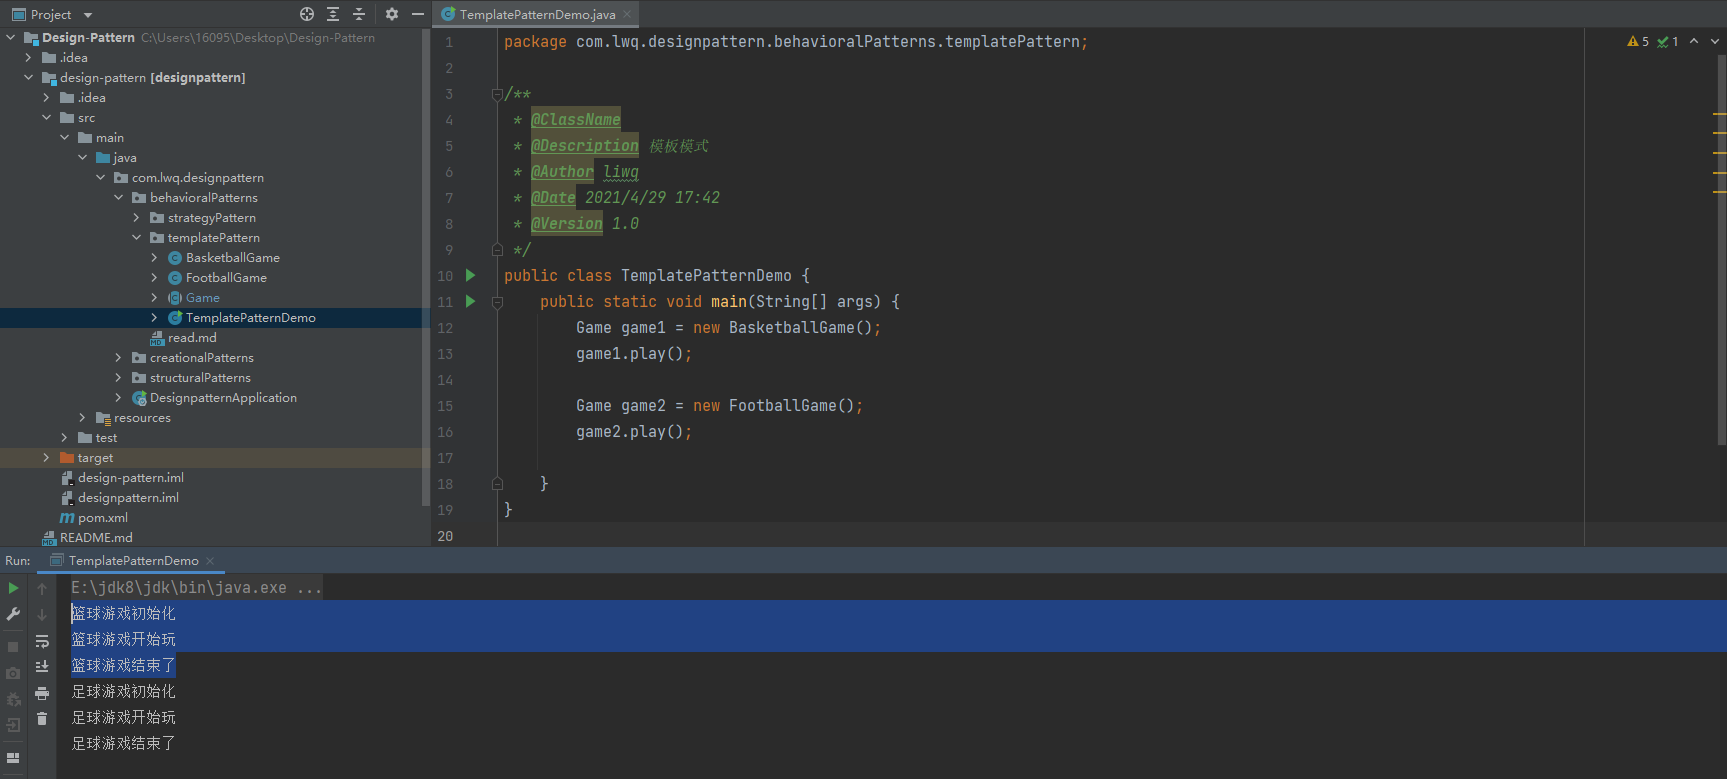Click the locate/select opened file icon
1727x779 pixels.
click(x=307, y=14)
